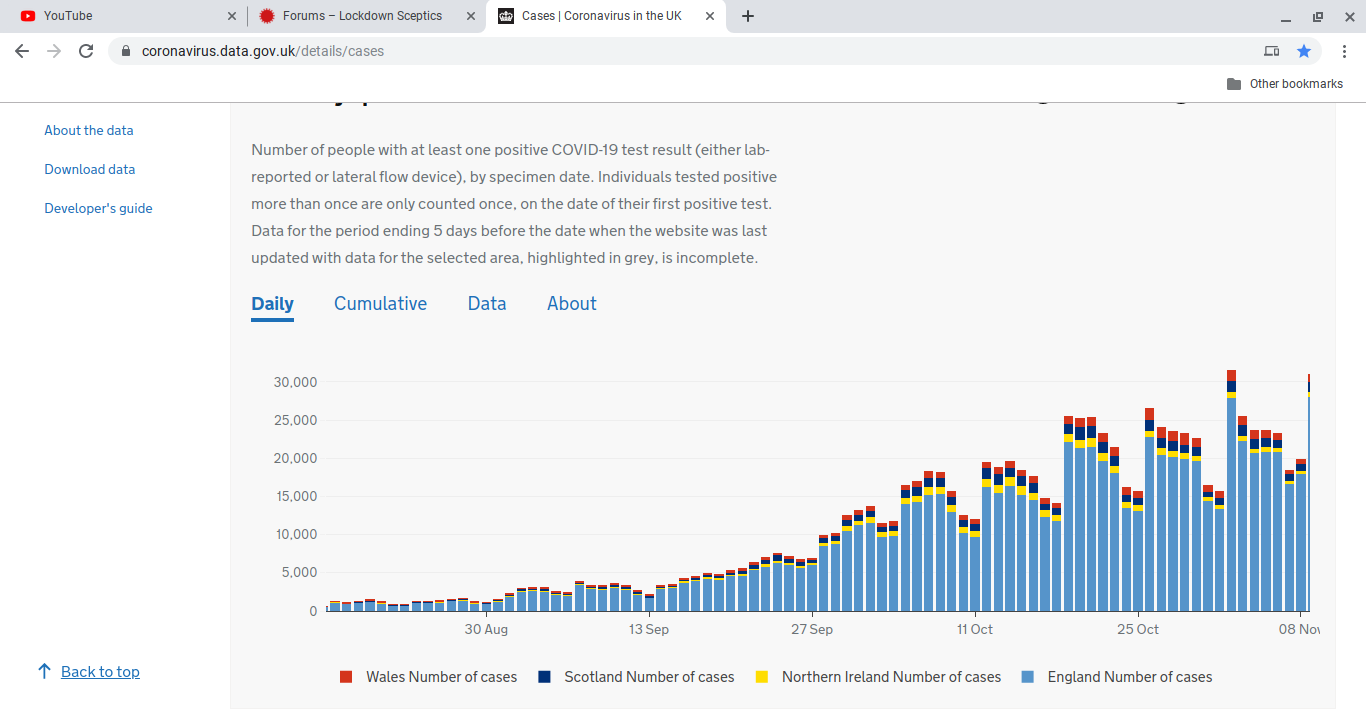Click the bookmark star icon
Viewport: 1366px width, 712px height.
(x=1304, y=51)
